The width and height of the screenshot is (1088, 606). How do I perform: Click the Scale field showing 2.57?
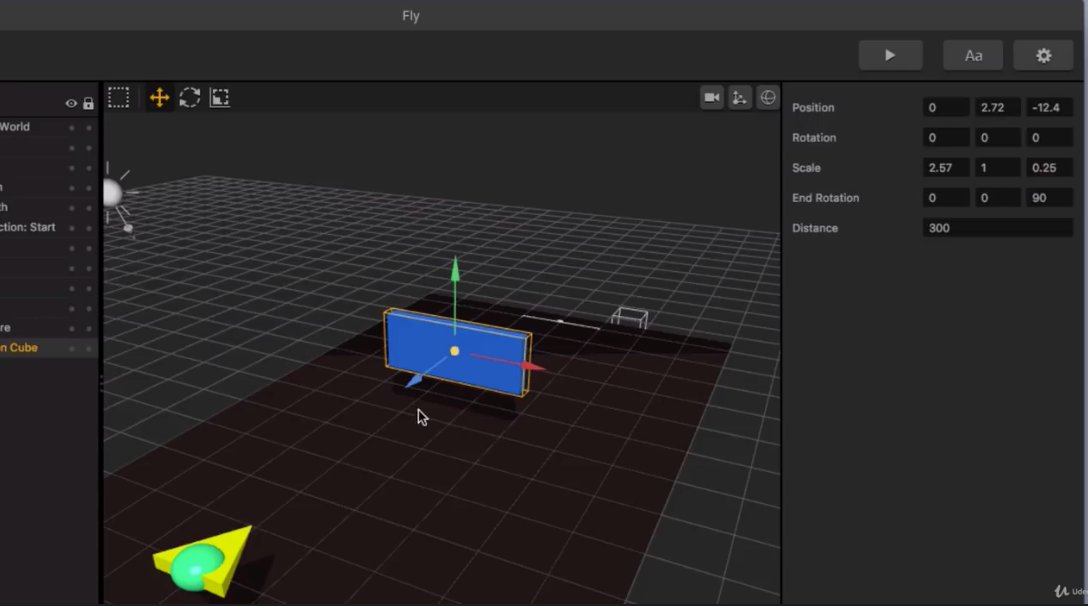tap(944, 167)
